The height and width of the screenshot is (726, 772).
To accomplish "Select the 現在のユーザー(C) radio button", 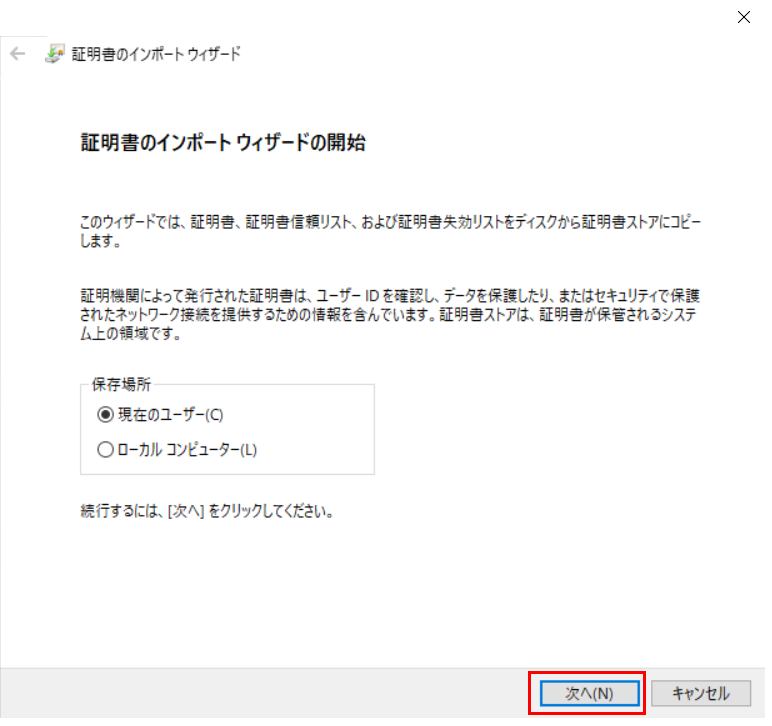I will tap(105, 415).
